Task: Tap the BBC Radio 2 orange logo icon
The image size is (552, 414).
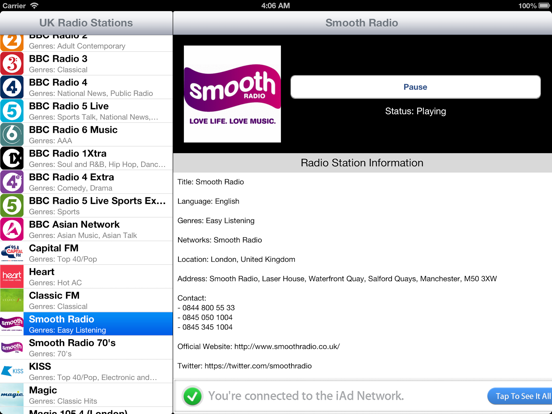Action: coord(12,43)
